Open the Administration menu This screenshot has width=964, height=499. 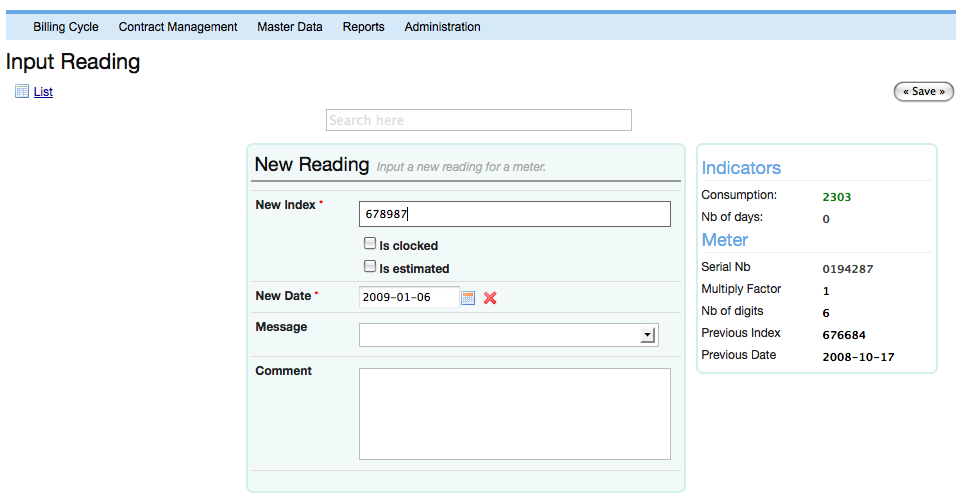(442, 27)
